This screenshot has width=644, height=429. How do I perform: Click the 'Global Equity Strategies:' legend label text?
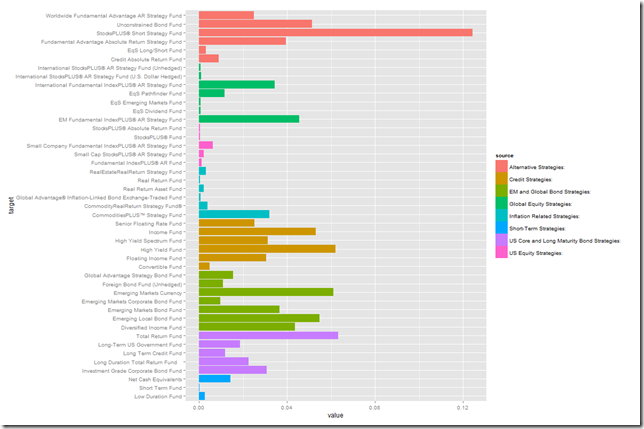point(540,204)
